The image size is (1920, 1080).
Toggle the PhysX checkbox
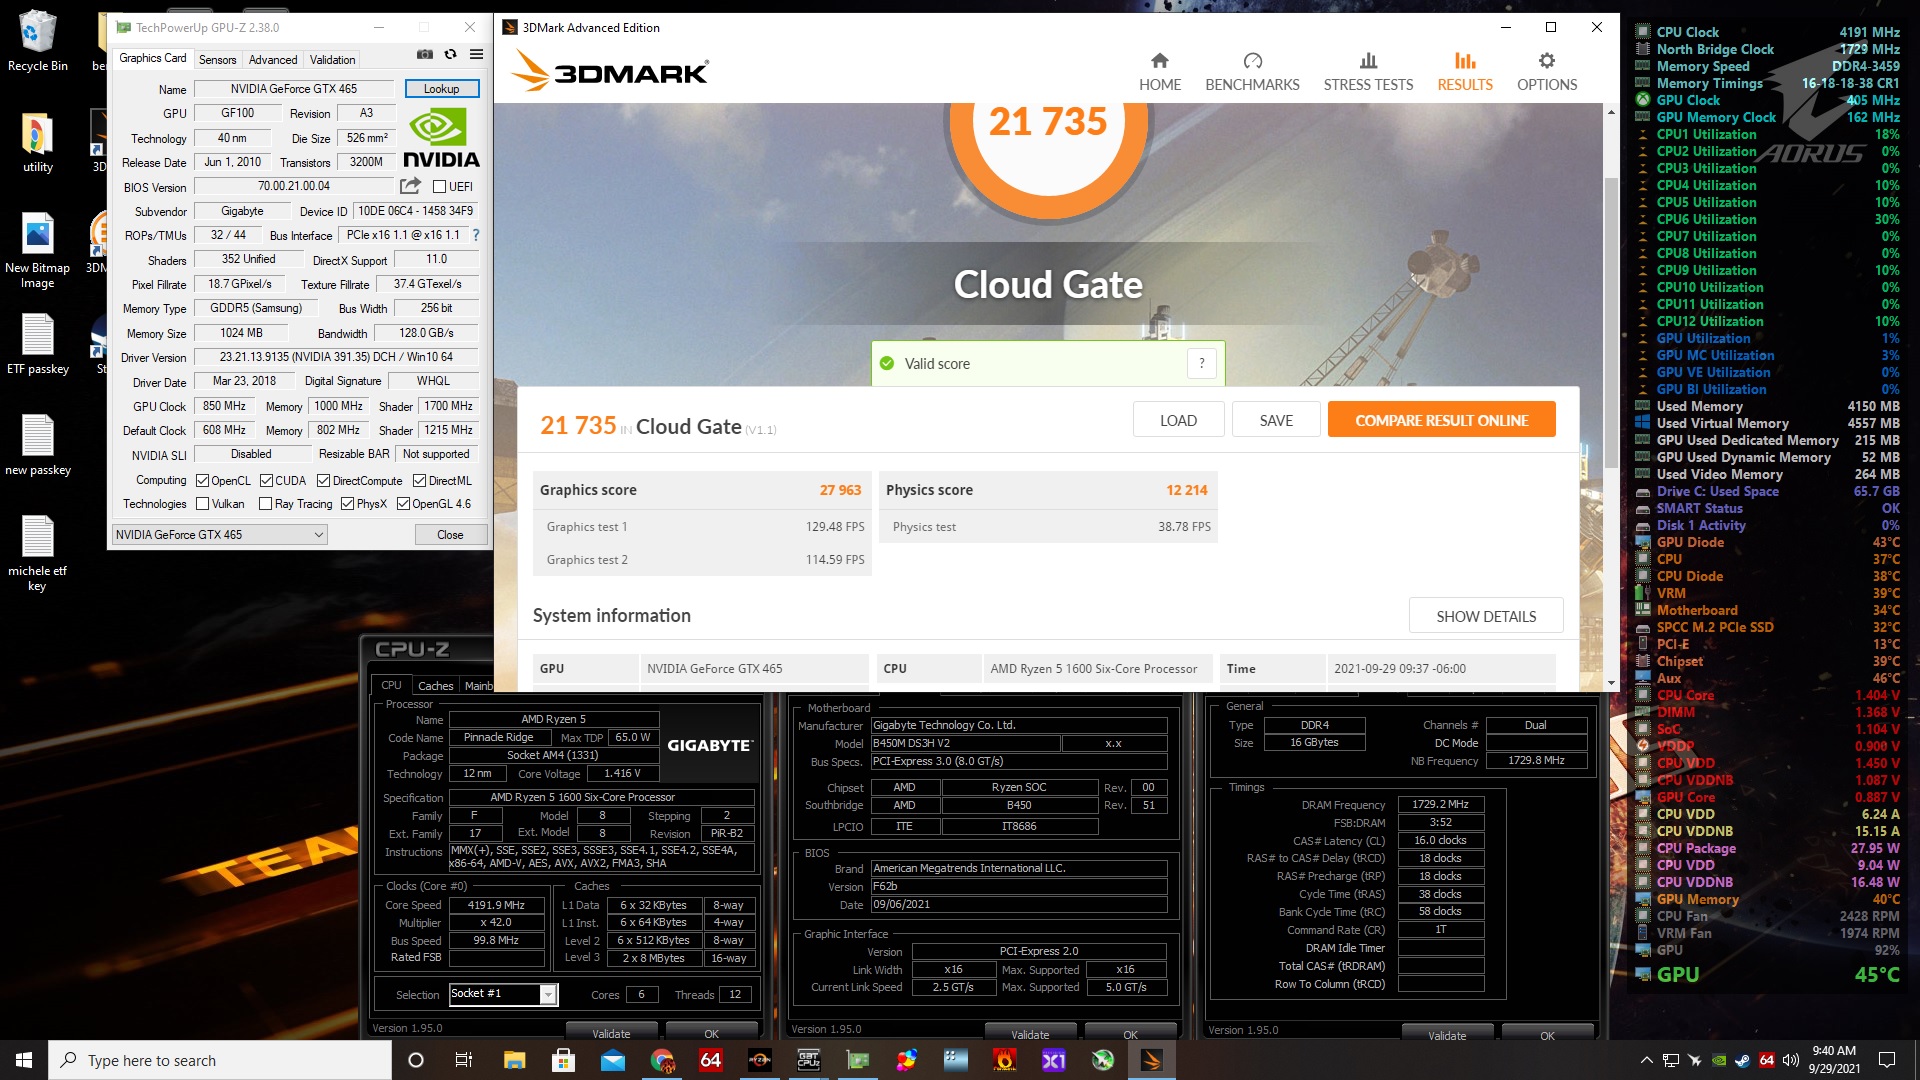click(347, 504)
